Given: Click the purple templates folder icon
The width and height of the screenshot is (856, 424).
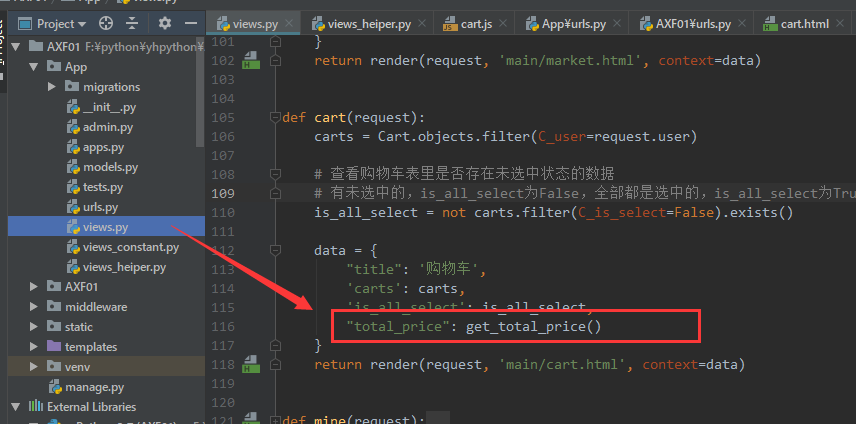Looking at the screenshot, I should coord(54,346).
